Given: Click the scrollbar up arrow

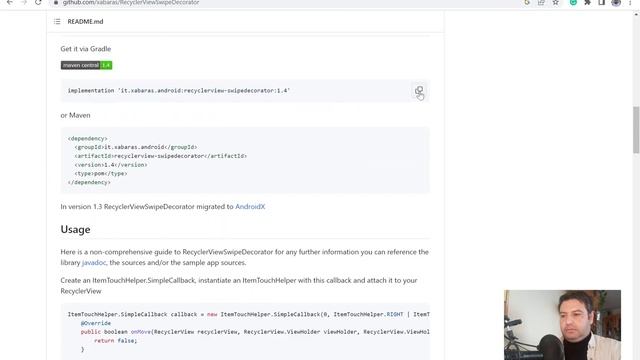Looking at the screenshot, I should click(x=636, y=14).
